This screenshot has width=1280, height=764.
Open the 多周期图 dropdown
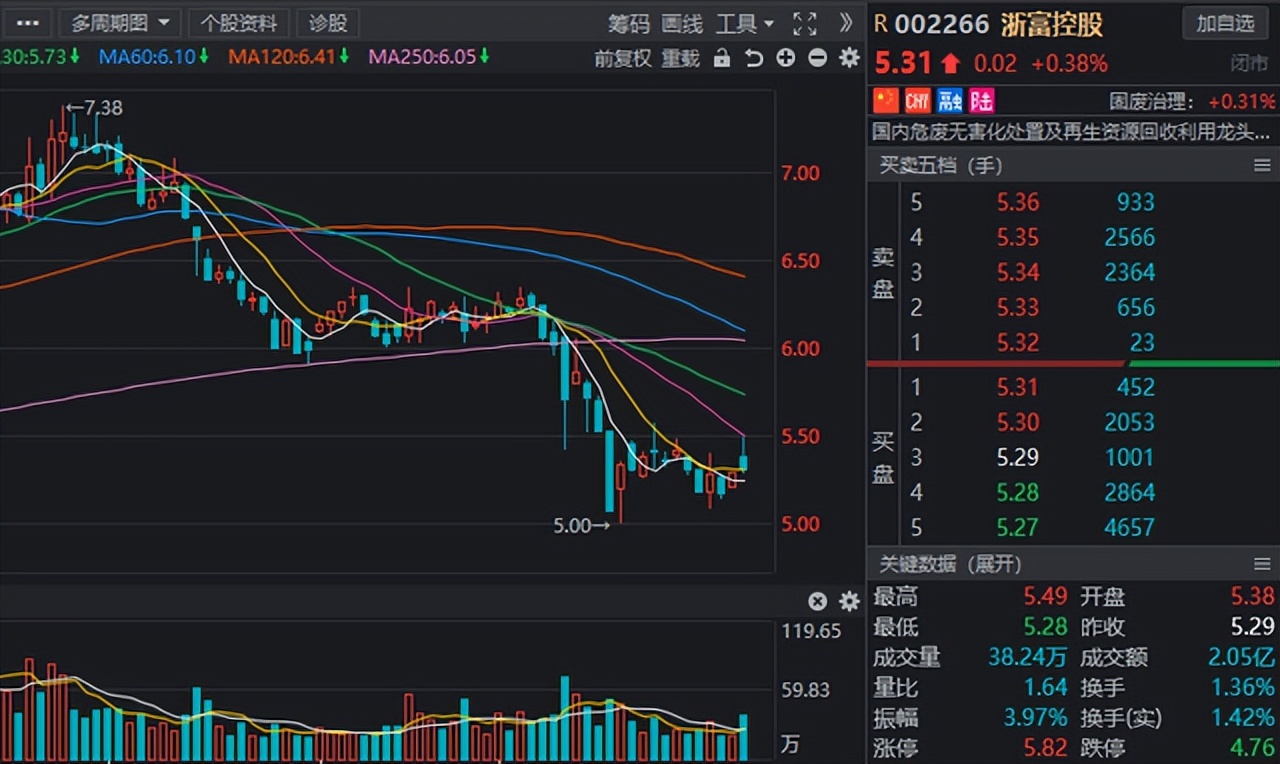point(120,23)
